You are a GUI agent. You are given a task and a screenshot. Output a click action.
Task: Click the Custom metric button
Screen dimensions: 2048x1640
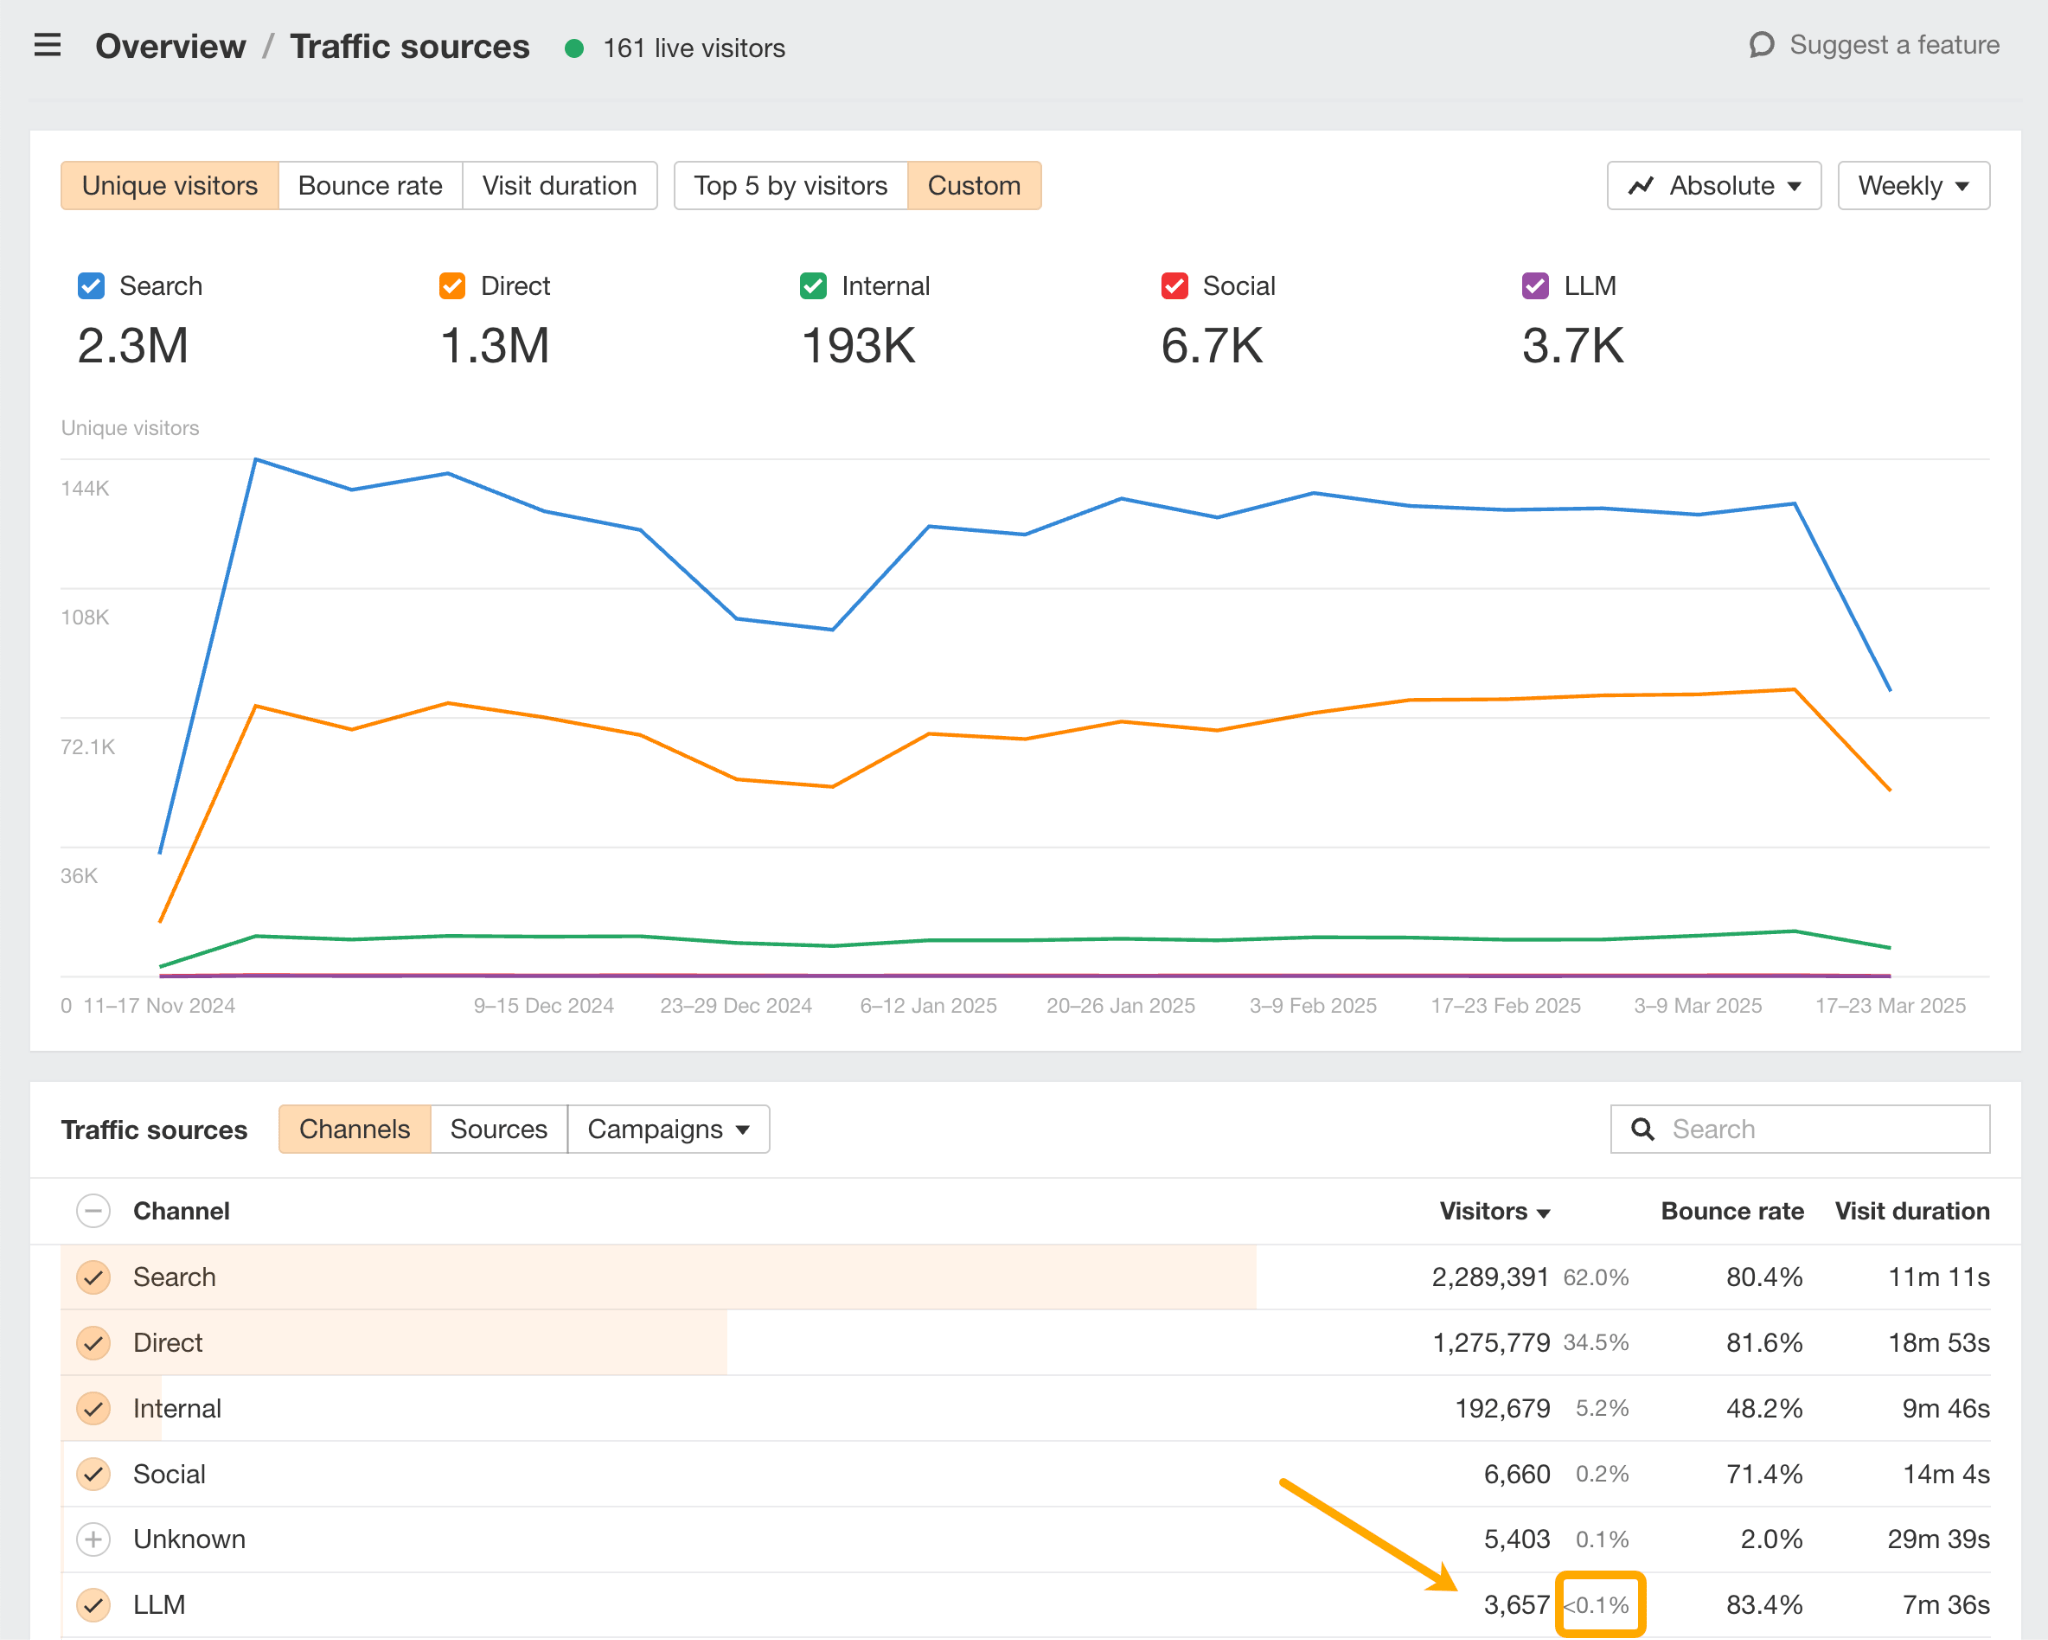click(x=974, y=185)
